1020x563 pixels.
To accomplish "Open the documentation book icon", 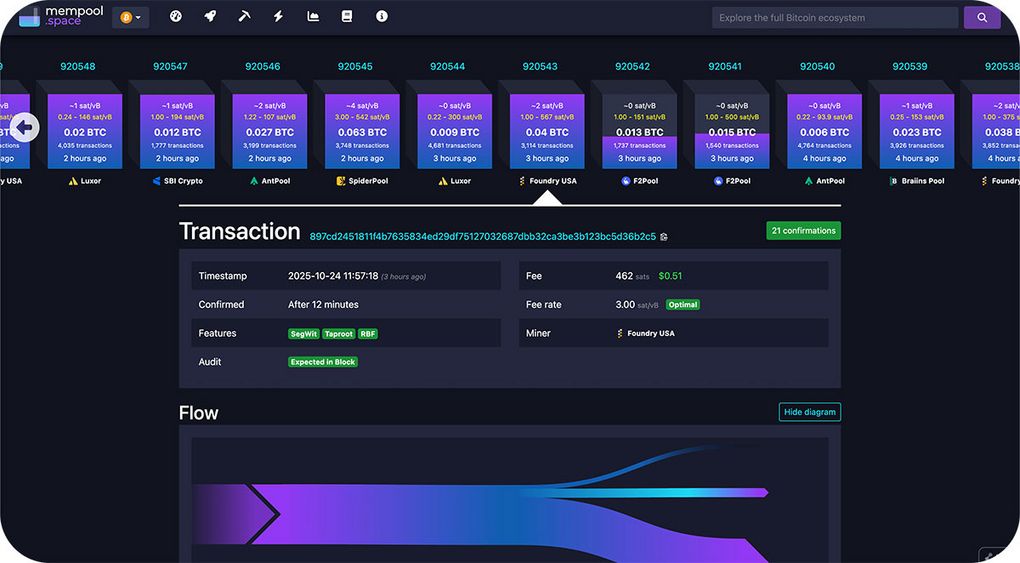I will tap(347, 17).
